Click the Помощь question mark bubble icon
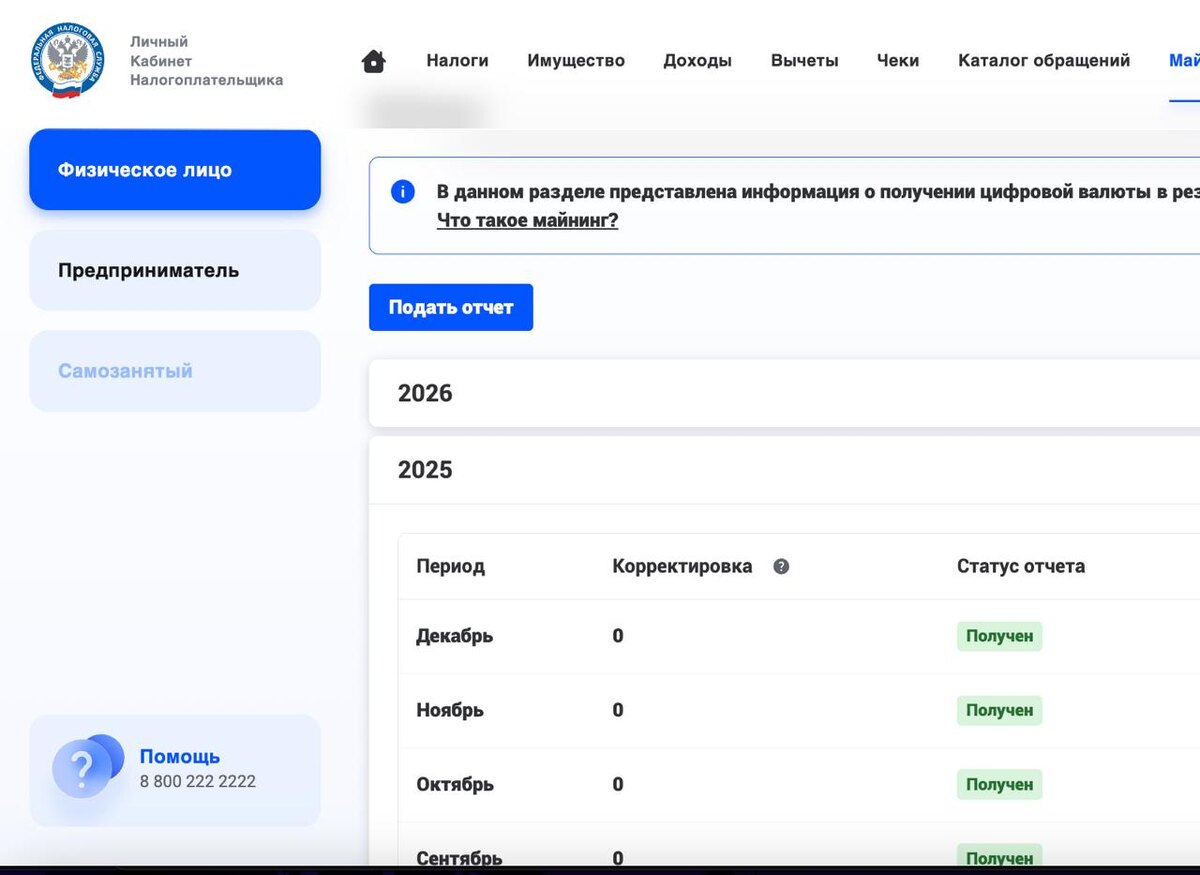 point(86,767)
